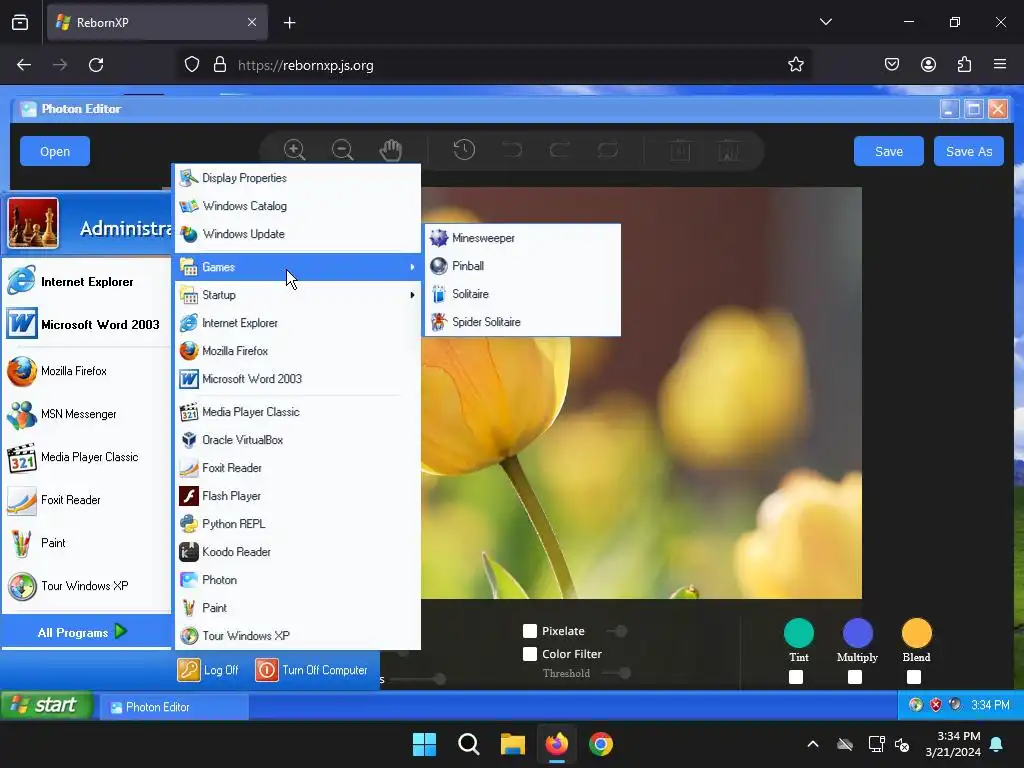Click the zoom in magnifier icon in Photon
This screenshot has width=1024, height=768.
[295, 150]
